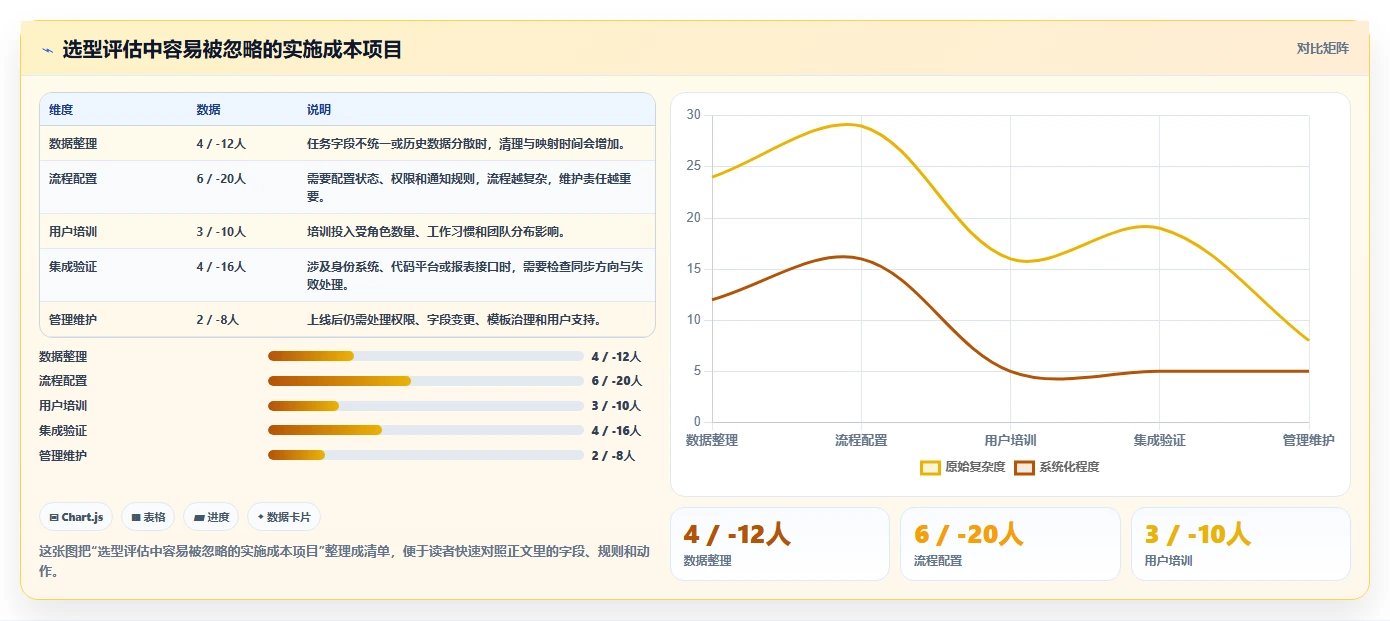Viewport: 1390px width, 621px height.
Task: Click the 管理维护 label on the chart x-axis
Action: 1308,440
